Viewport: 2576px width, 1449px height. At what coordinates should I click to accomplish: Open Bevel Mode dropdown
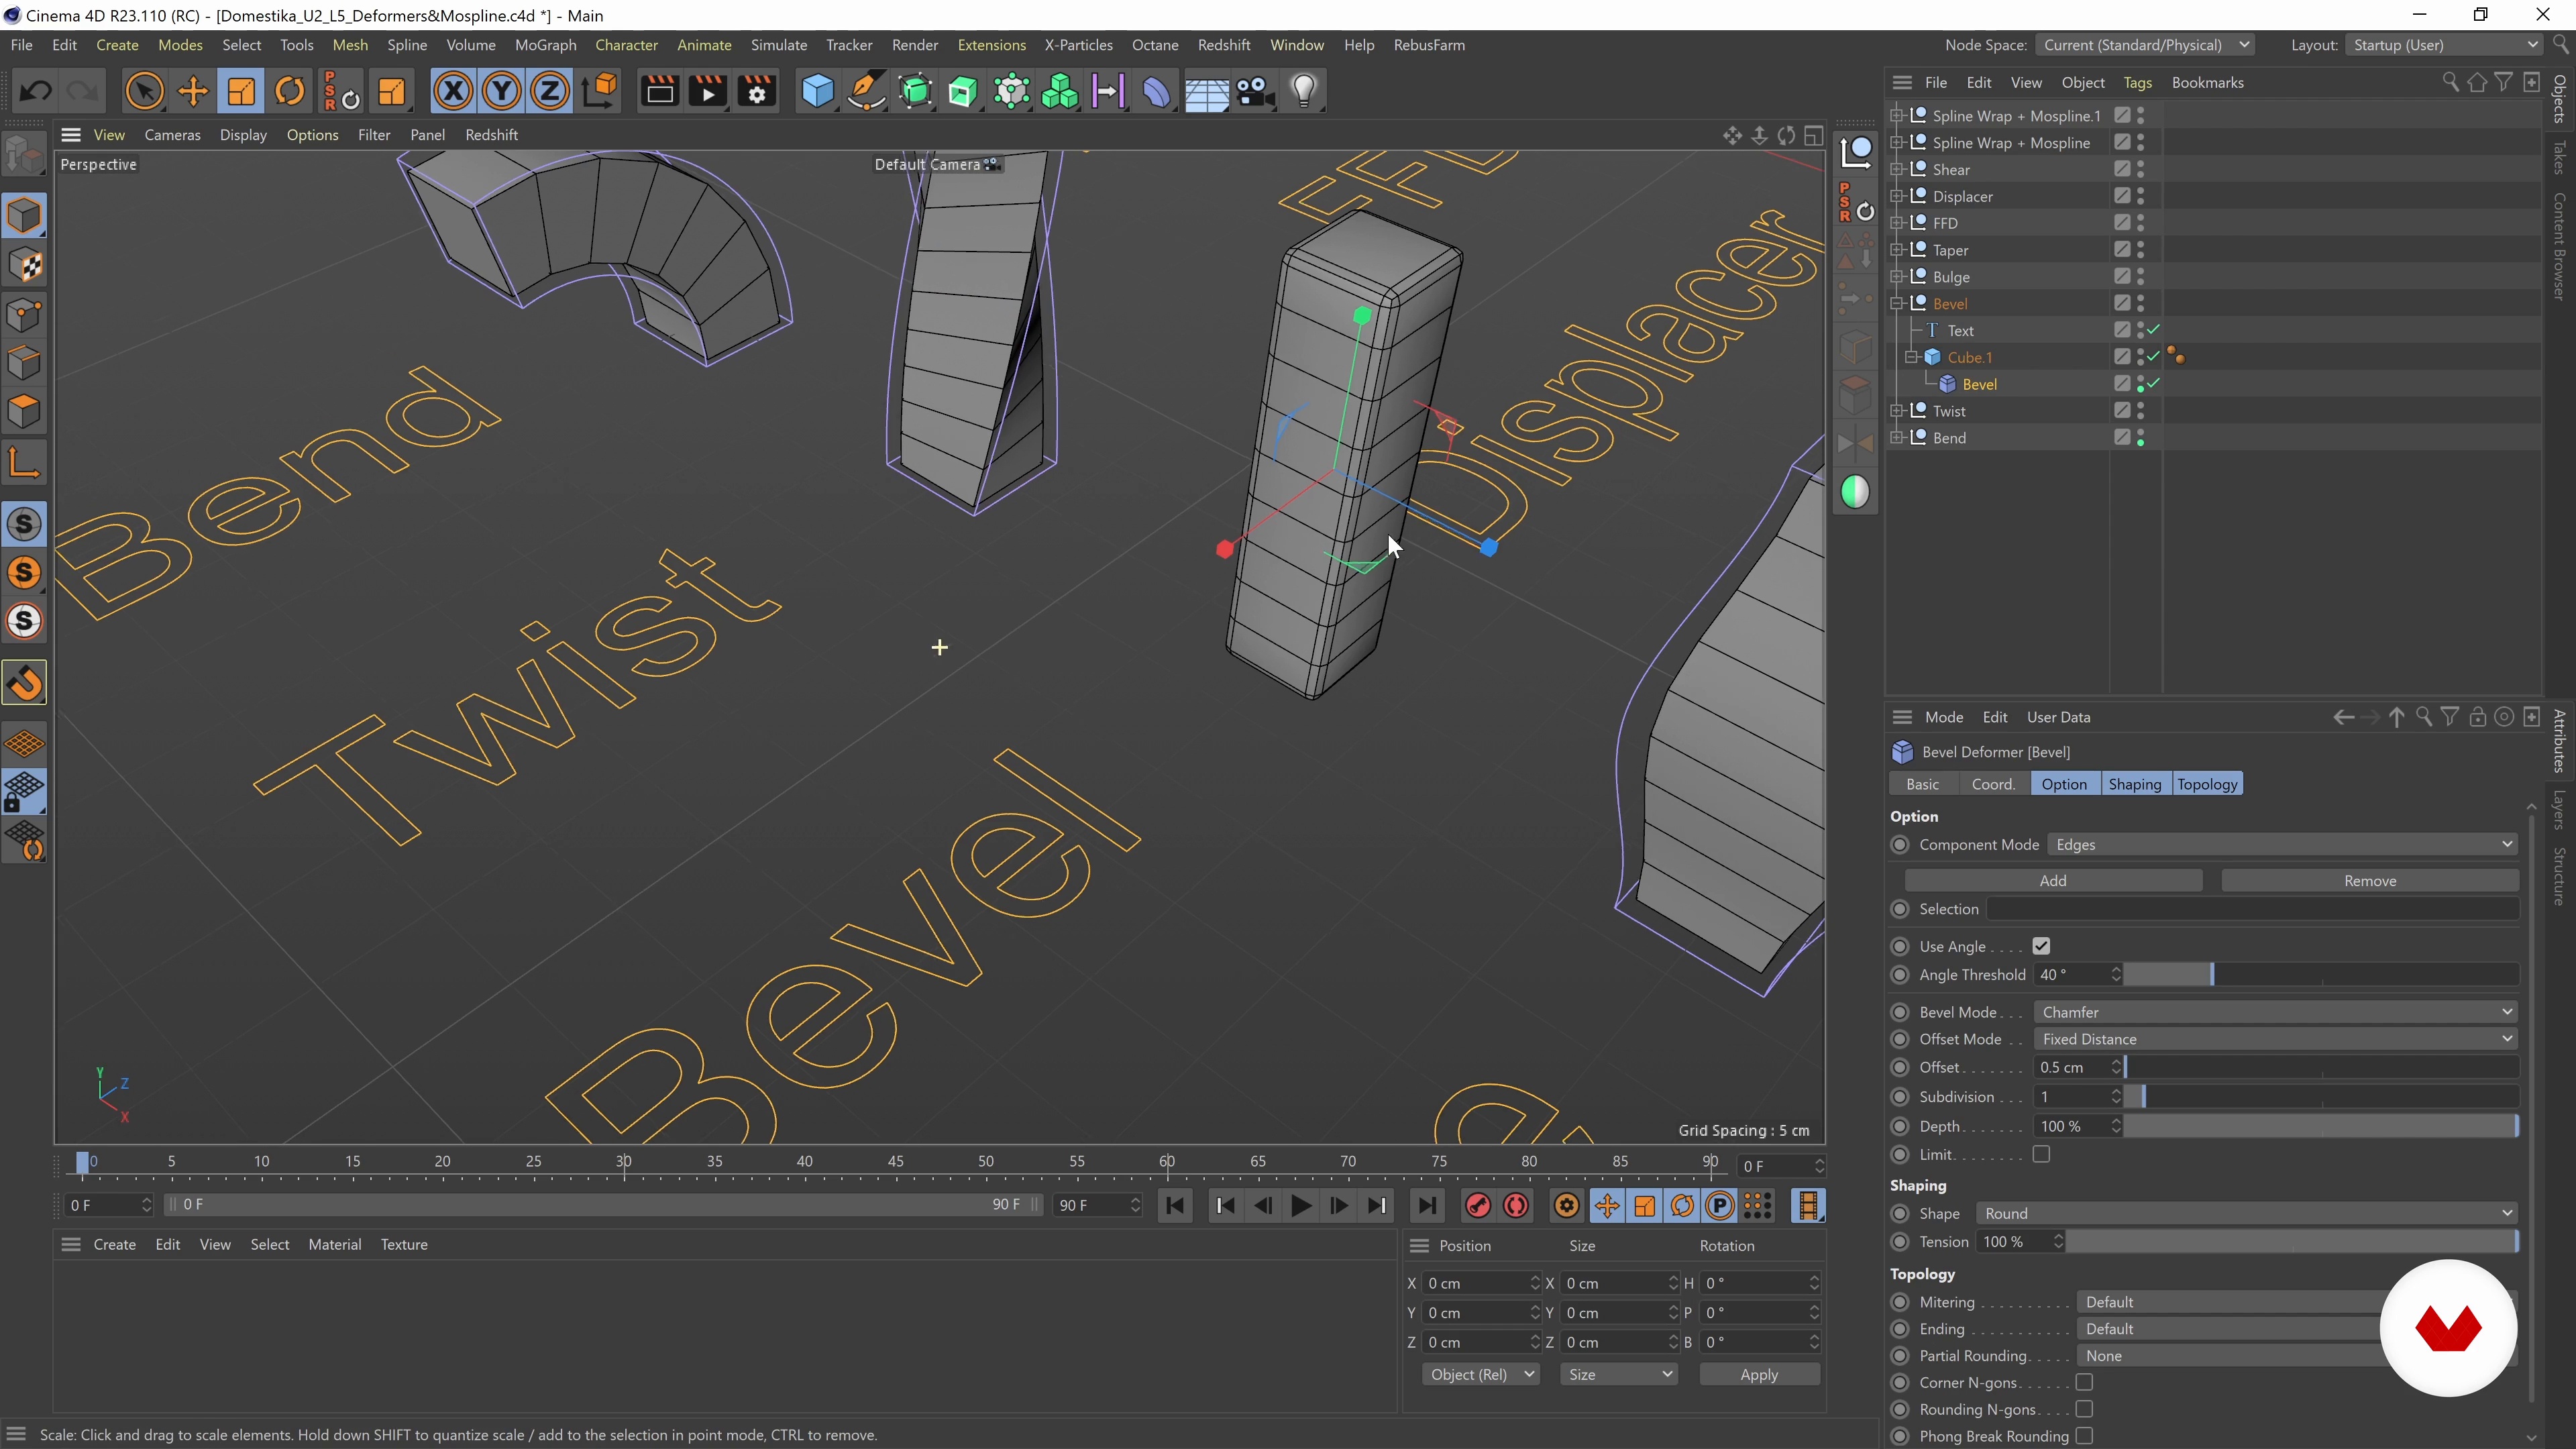tap(2275, 1012)
